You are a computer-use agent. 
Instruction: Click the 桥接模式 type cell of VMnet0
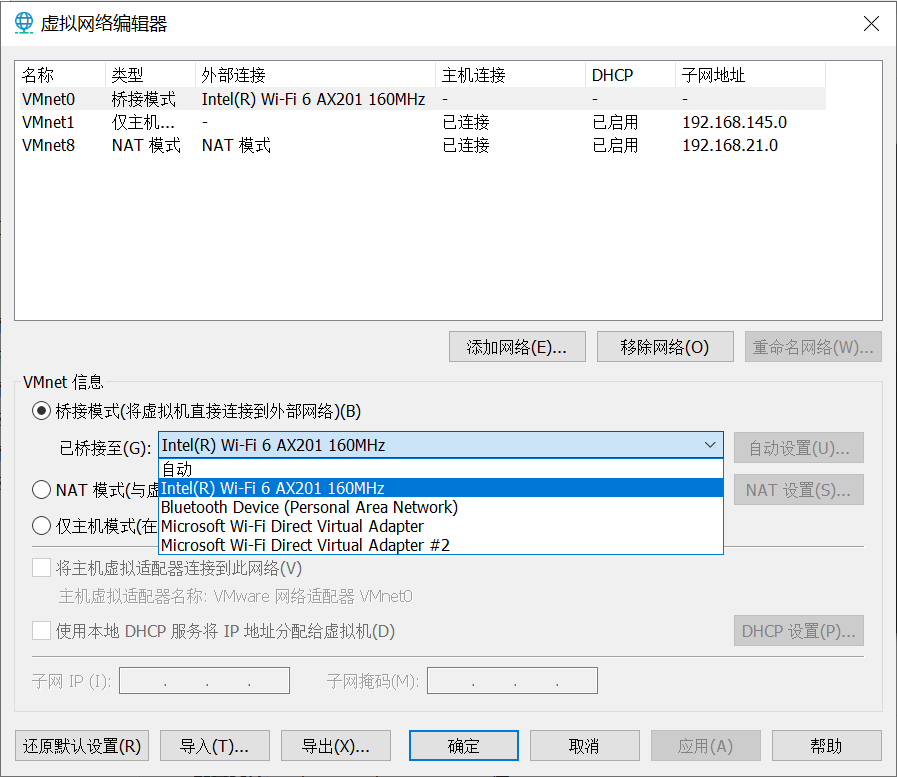pos(144,99)
